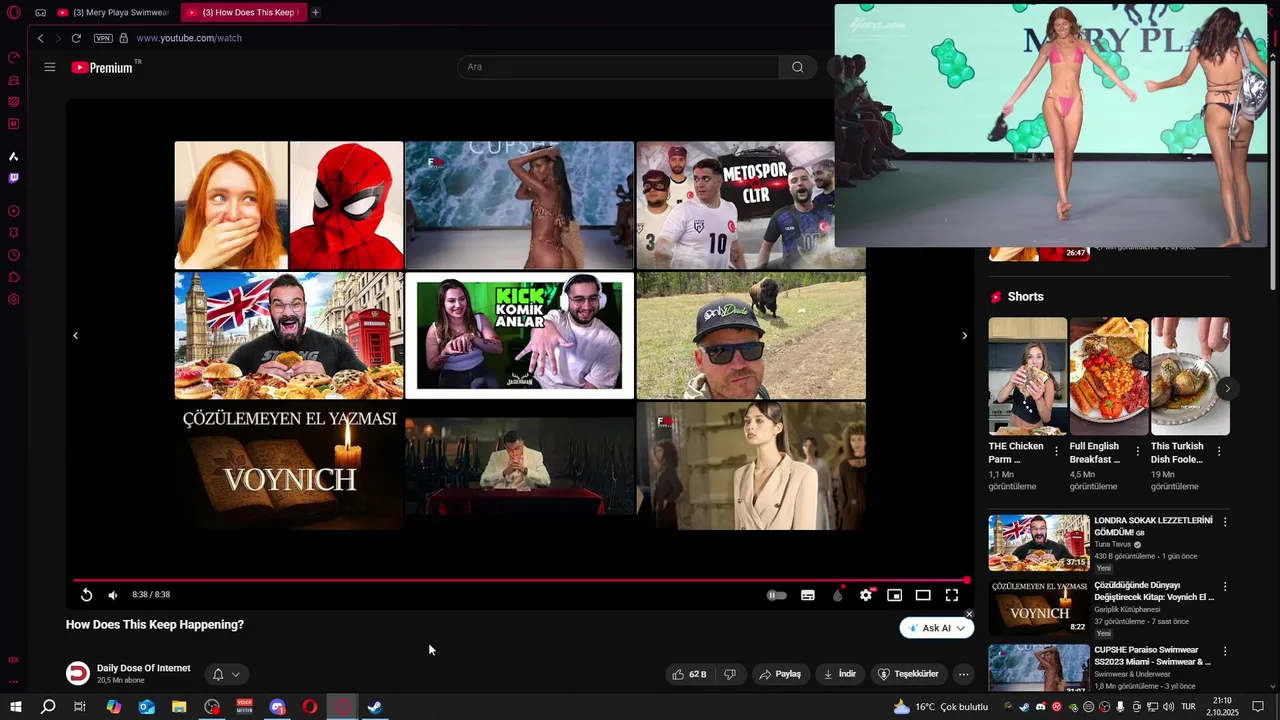1280x720 pixels.
Task: Open options for LONDRA SOKAK LEZZETLERİNİ video
Action: tap(1225, 522)
